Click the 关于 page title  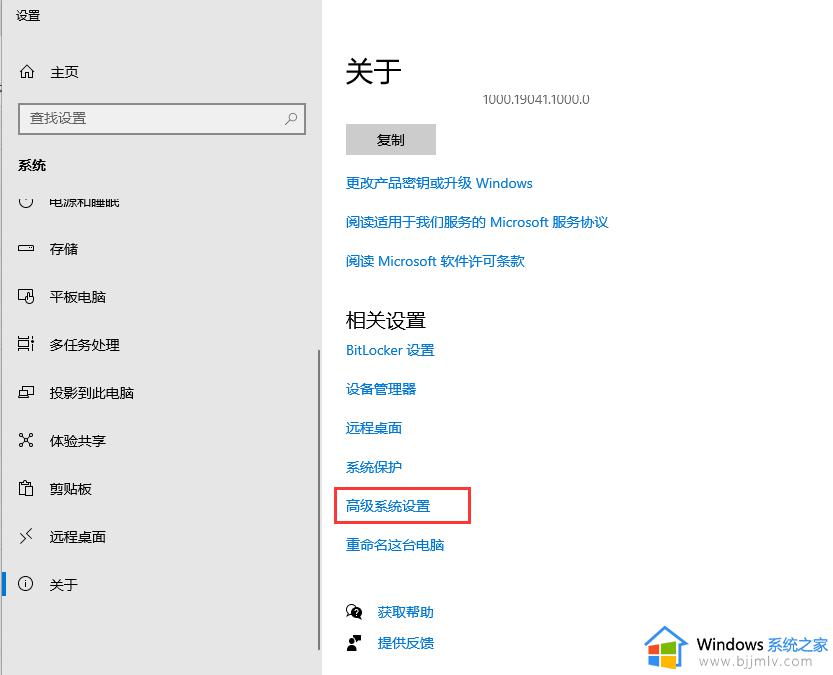click(x=373, y=71)
